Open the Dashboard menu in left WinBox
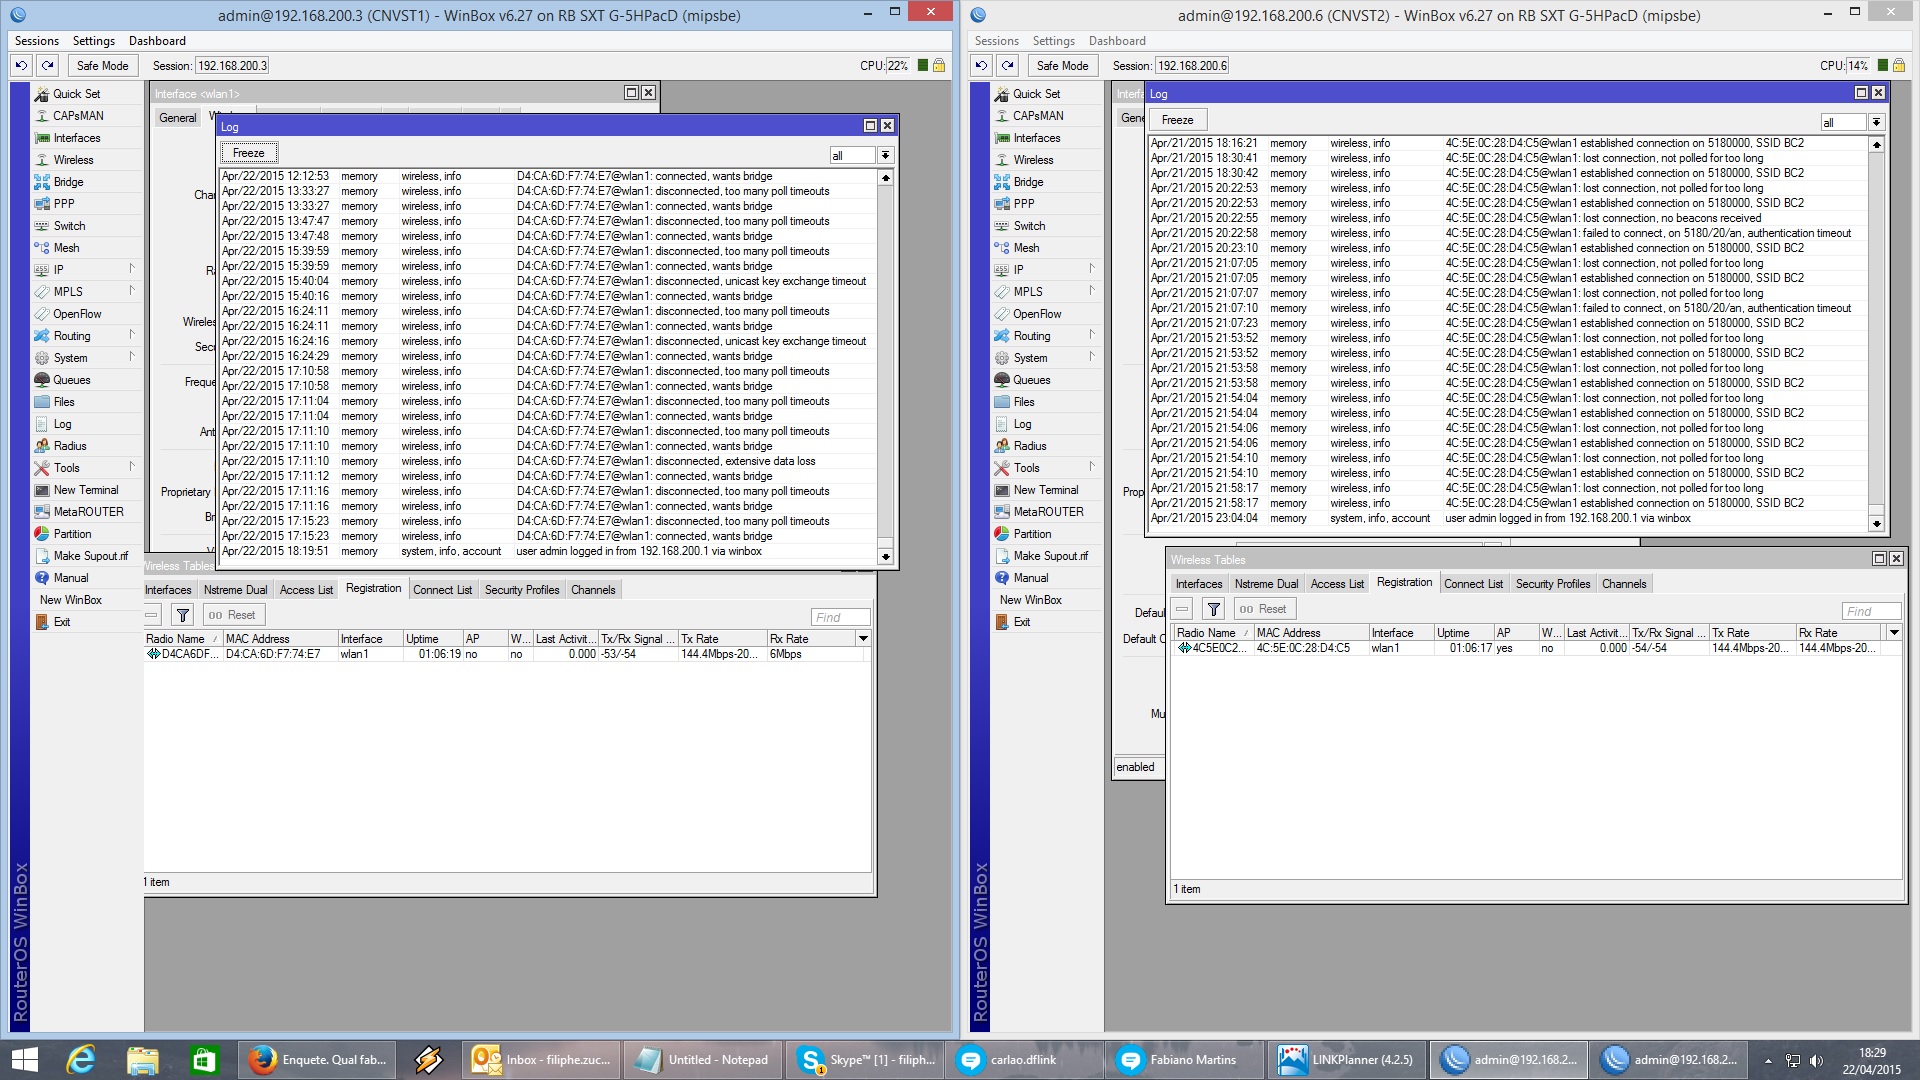Screen dimensions: 1920x1080 click(x=157, y=41)
